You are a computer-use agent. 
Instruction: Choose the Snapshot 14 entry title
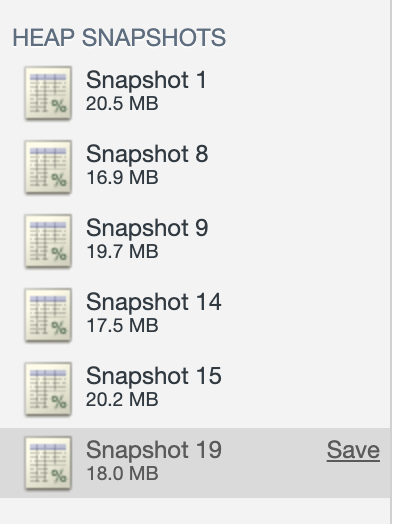tap(154, 302)
